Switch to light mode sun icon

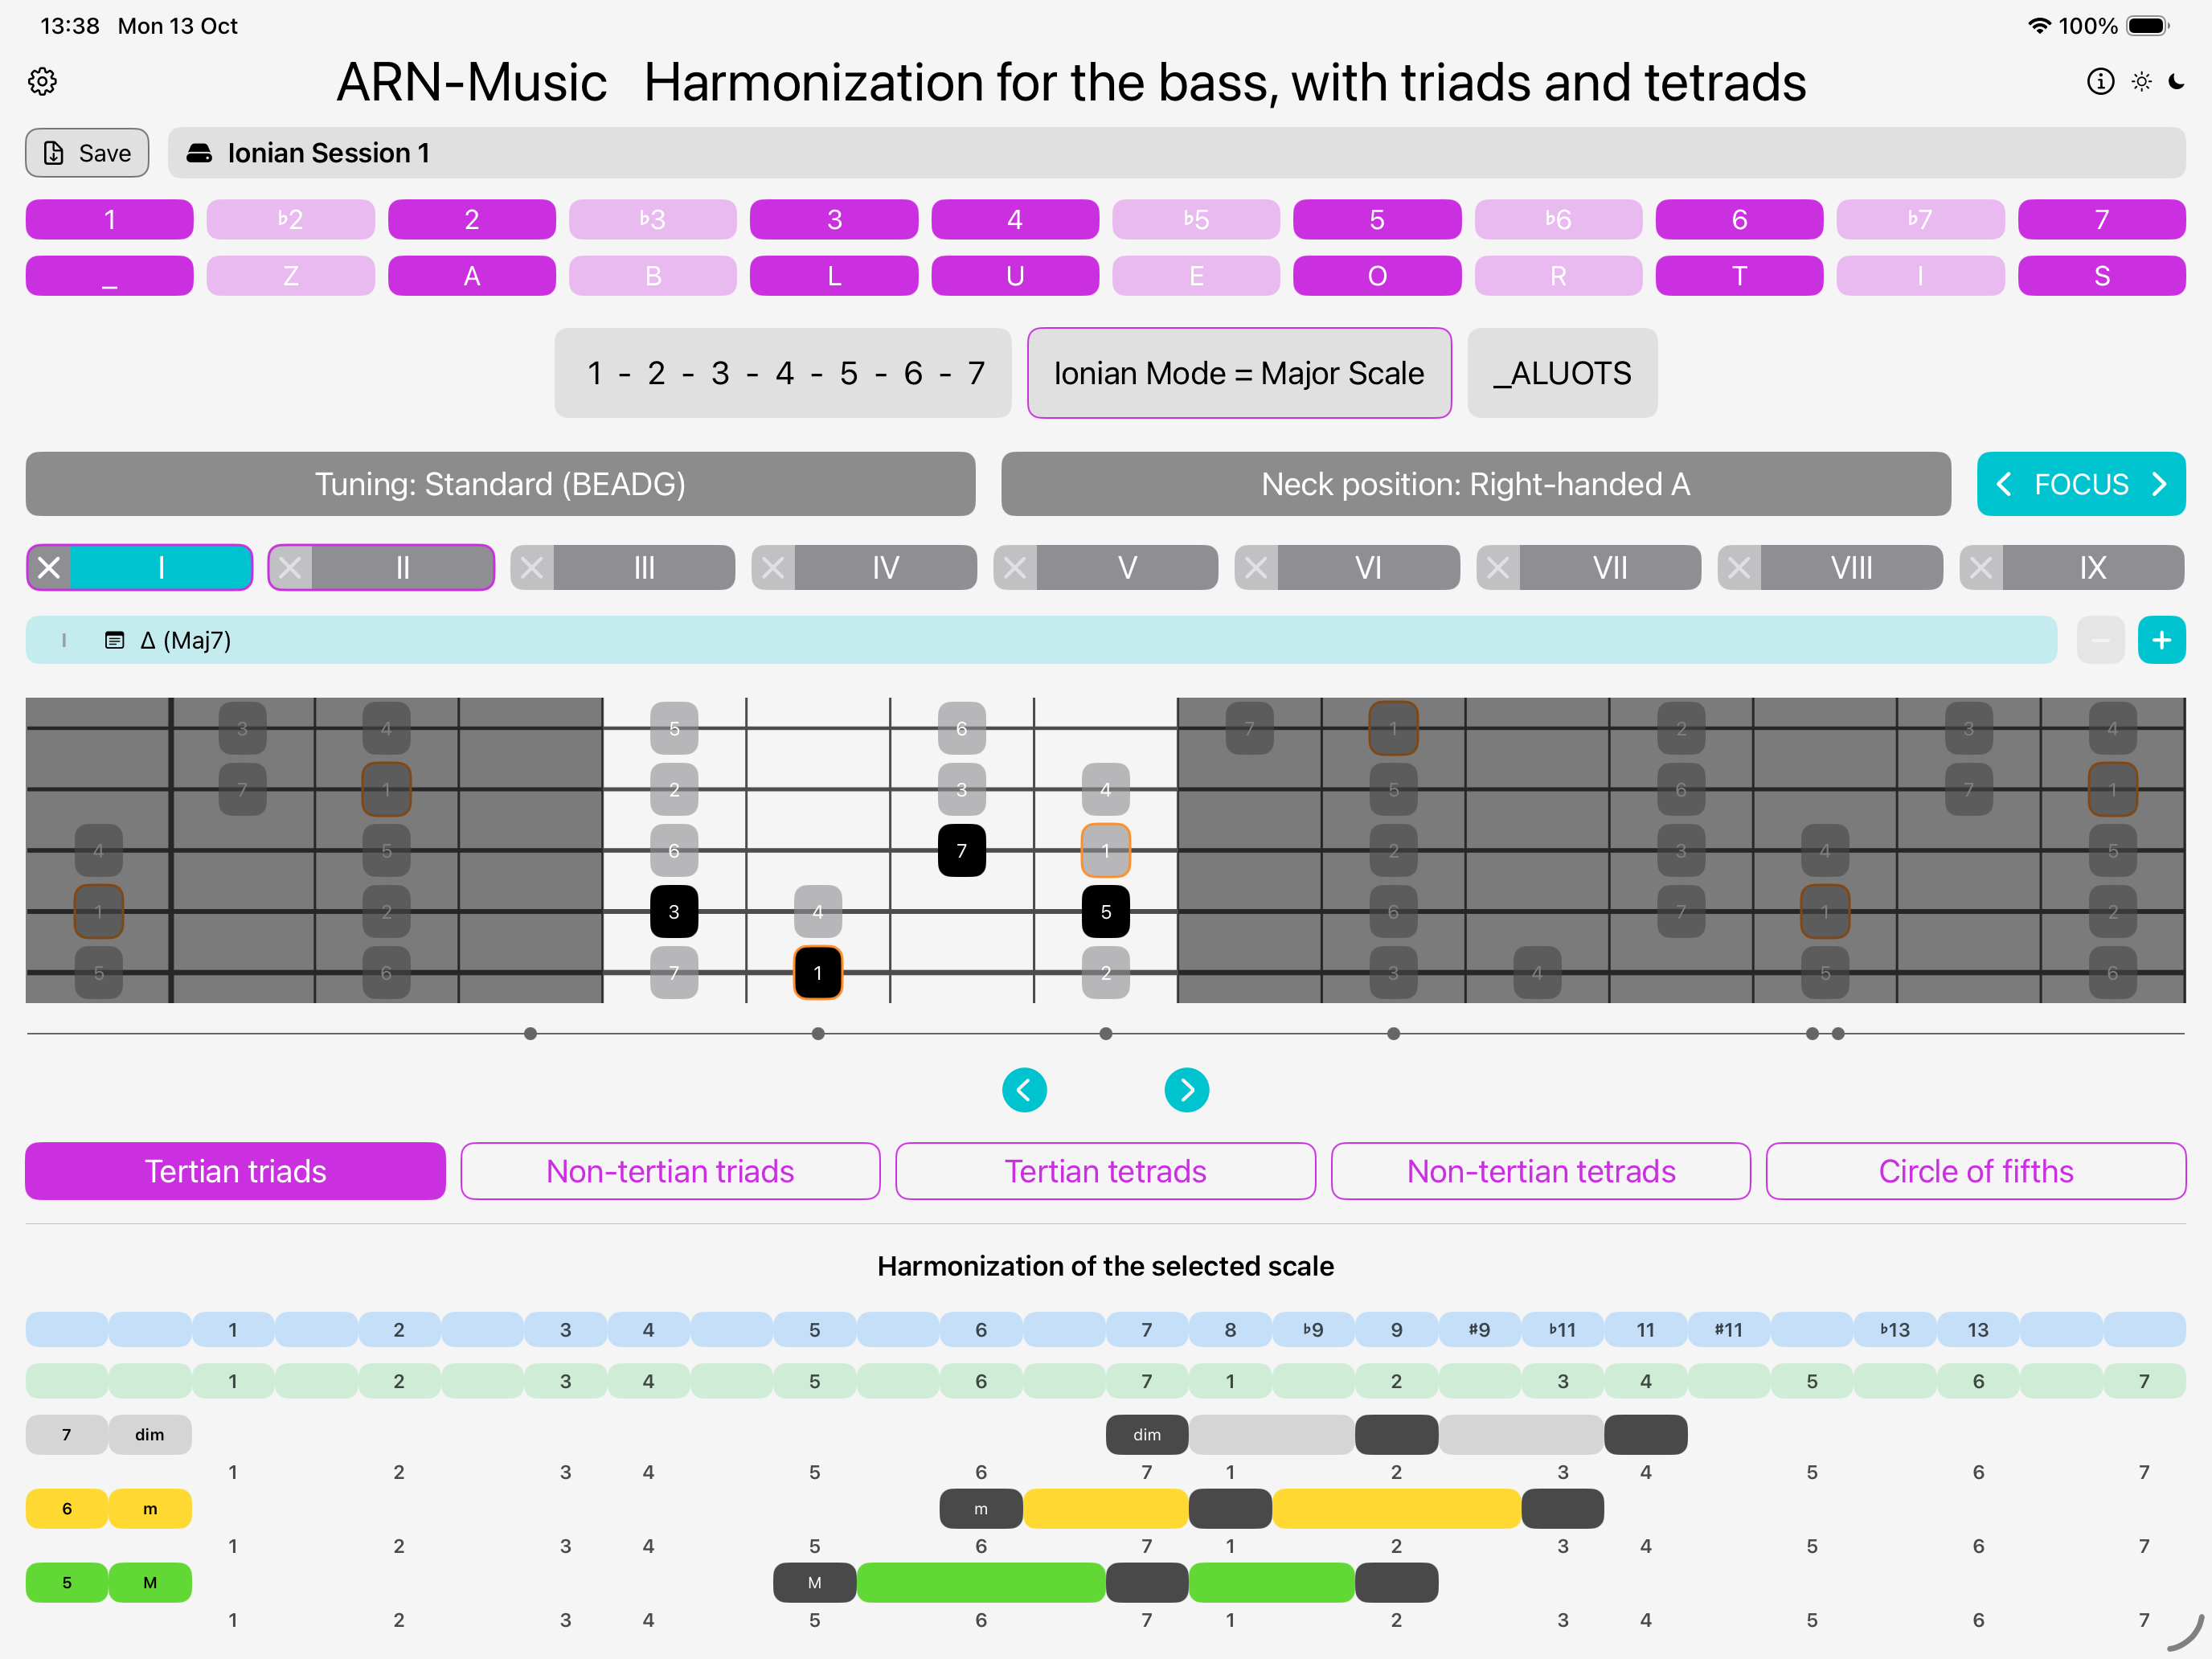(x=2141, y=81)
